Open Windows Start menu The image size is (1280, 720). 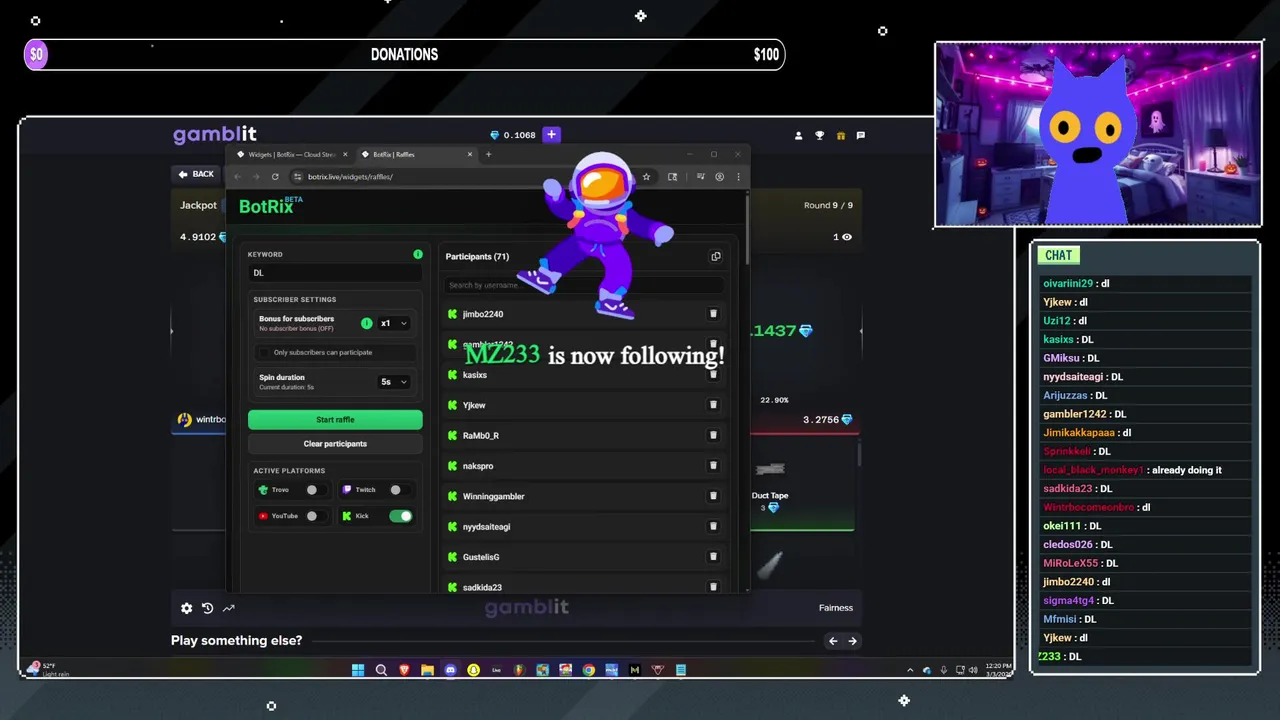click(358, 670)
